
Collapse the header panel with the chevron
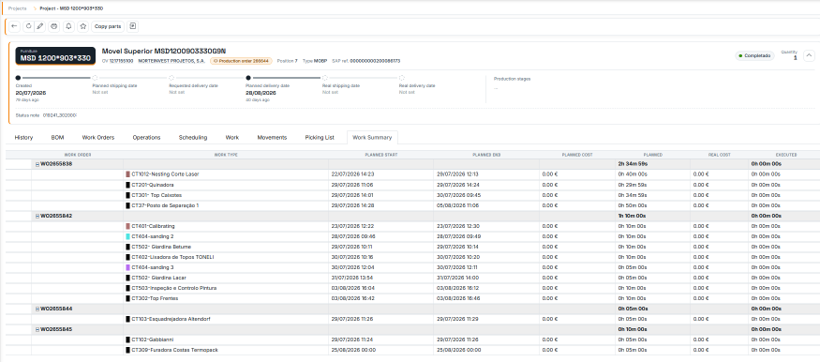tap(808, 55)
